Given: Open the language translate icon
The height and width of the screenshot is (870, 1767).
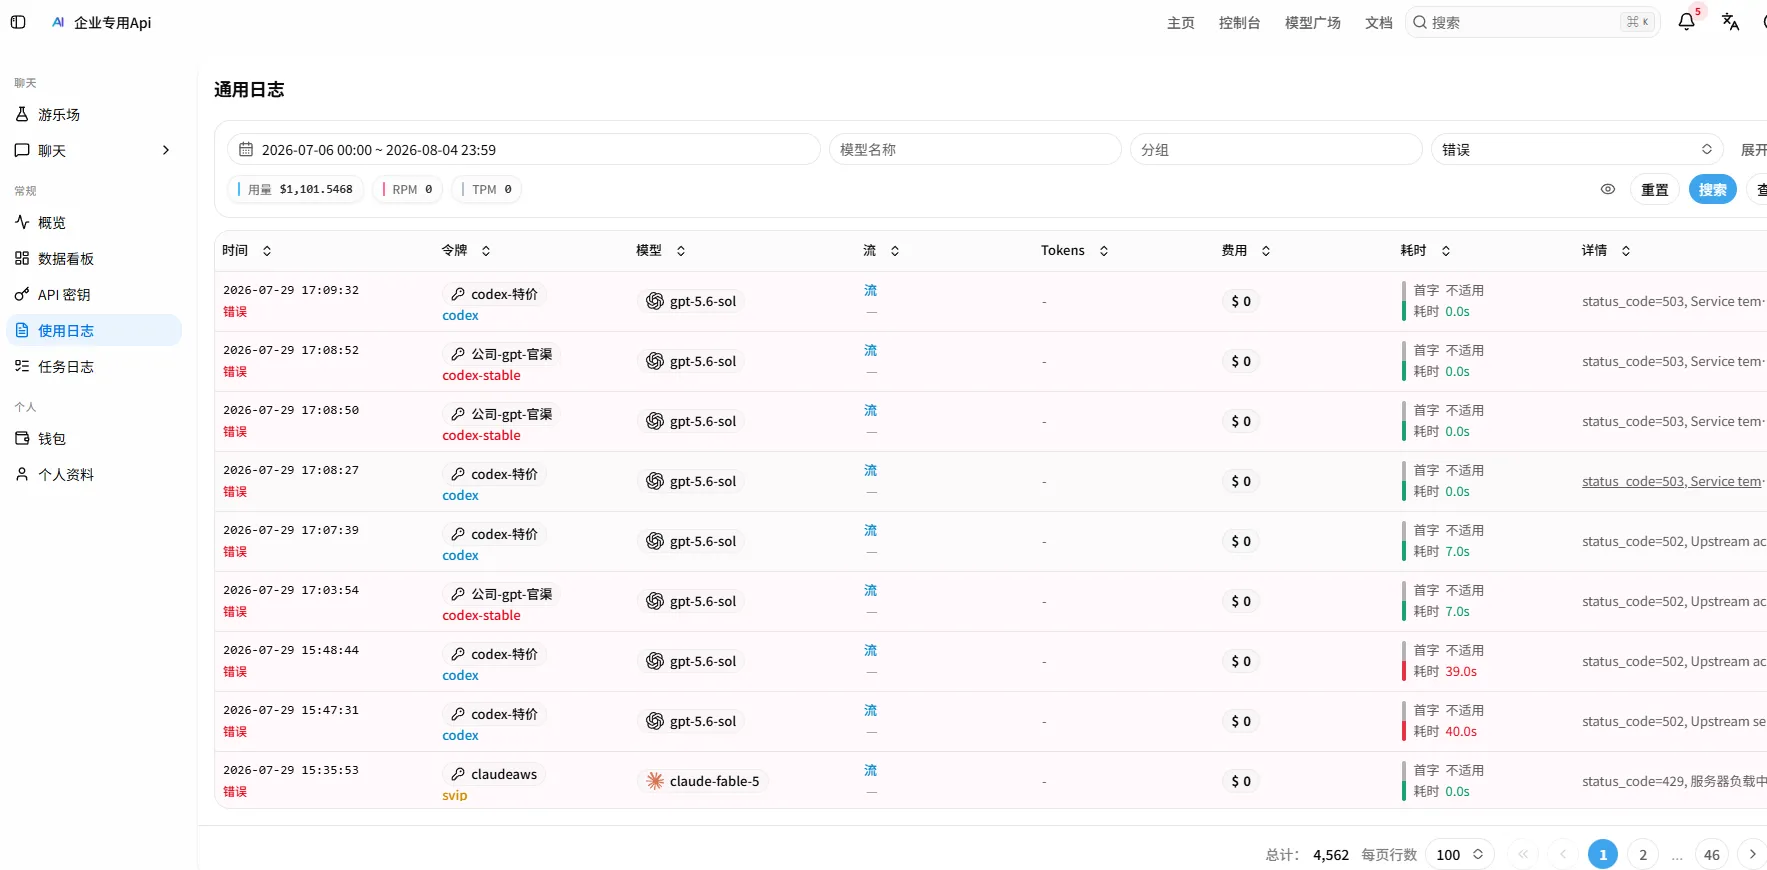Looking at the screenshot, I should click(x=1730, y=22).
